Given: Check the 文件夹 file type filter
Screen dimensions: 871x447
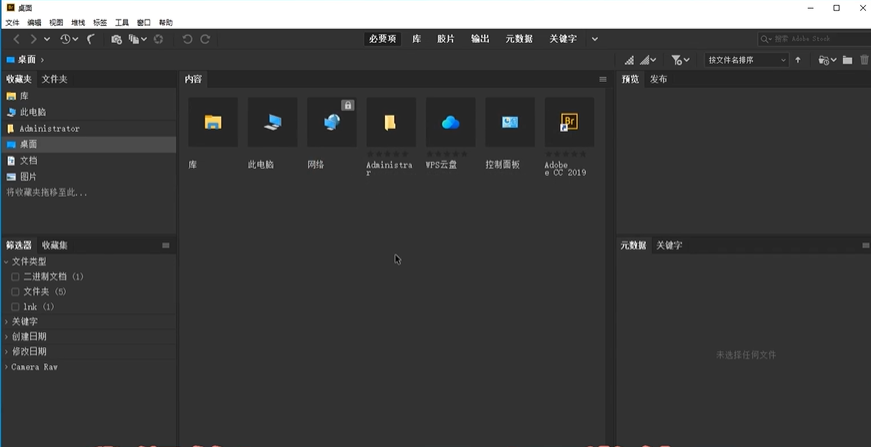Looking at the screenshot, I should point(15,291).
